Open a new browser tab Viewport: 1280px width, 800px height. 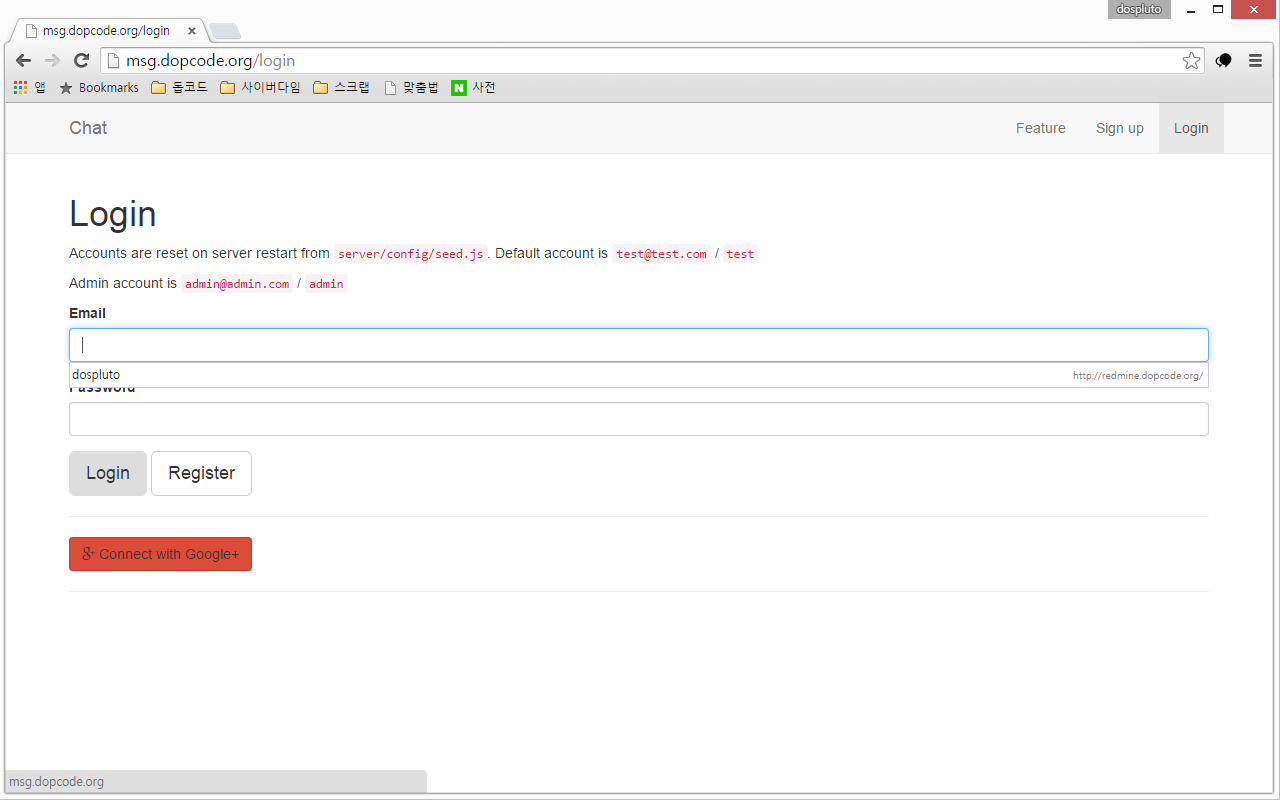pyautogui.click(x=225, y=31)
